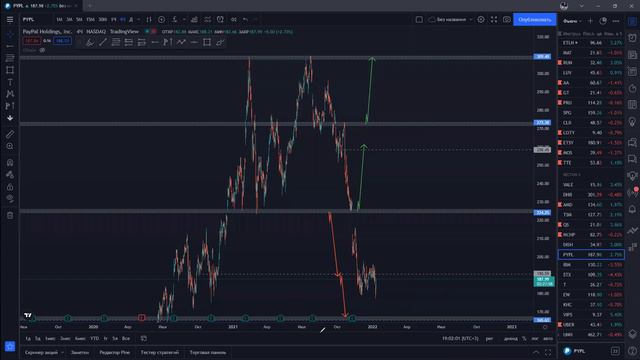Screen dimensions: 640x360
Task: Select the COTY row in watchlist
Action: click(x=591, y=133)
